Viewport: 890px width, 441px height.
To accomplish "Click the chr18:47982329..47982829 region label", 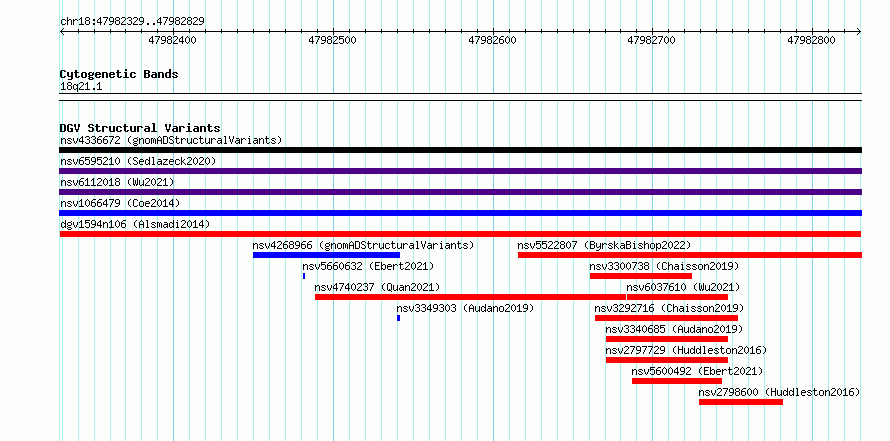I will [x=132, y=22].
